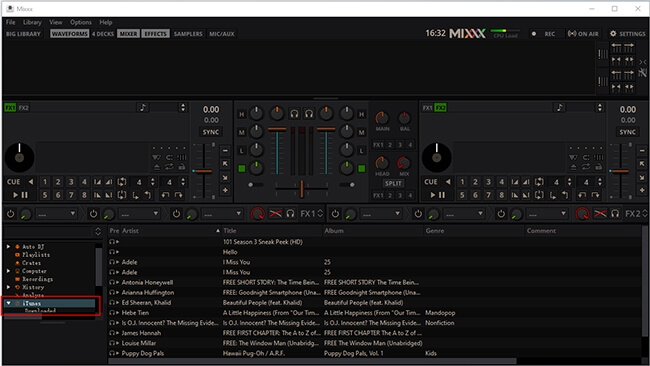650x366 pixels.
Task: Click left deck pitch slider handle
Action: click(x=203, y=171)
